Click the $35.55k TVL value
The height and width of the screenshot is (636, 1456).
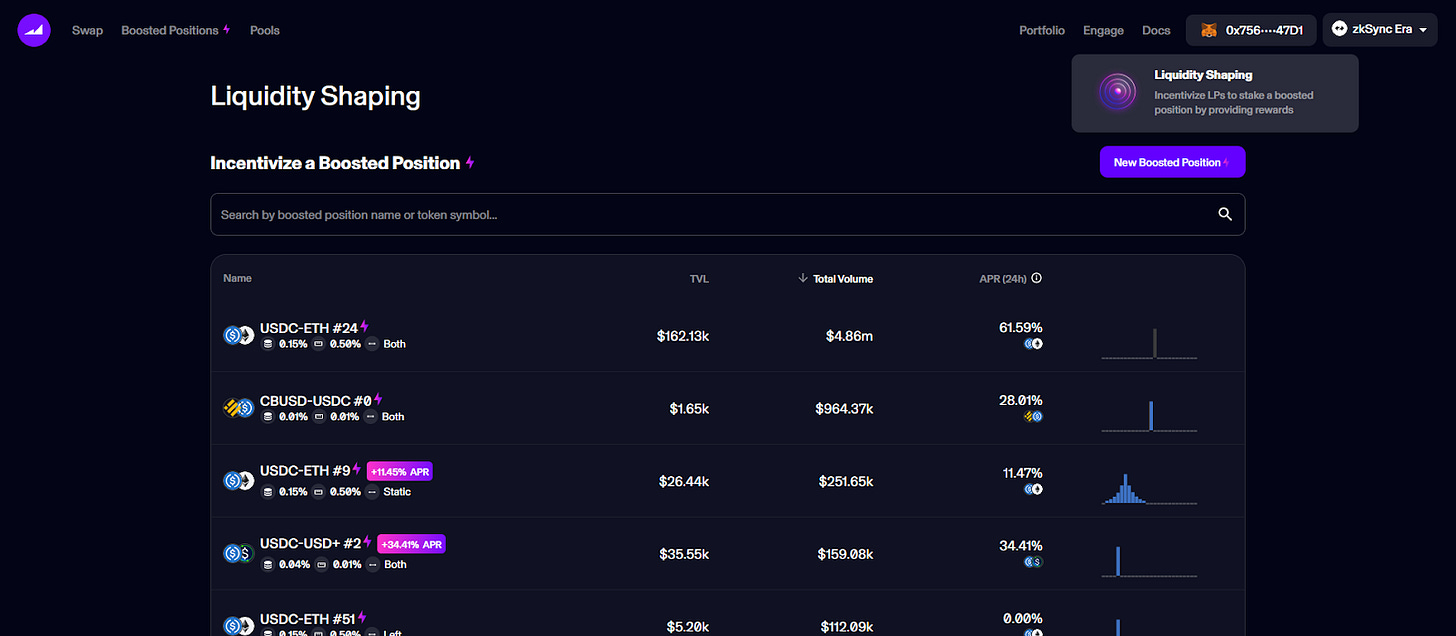(x=684, y=554)
